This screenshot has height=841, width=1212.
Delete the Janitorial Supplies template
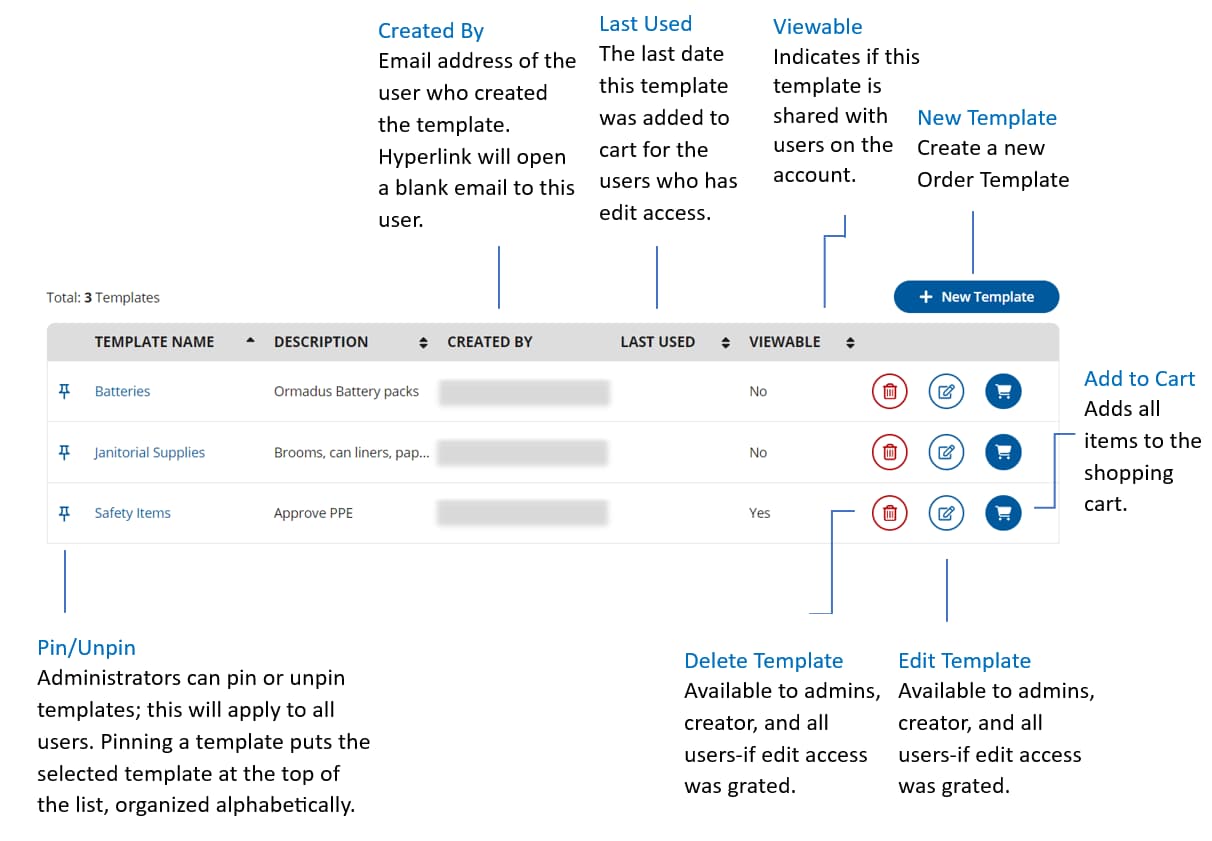click(x=889, y=452)
